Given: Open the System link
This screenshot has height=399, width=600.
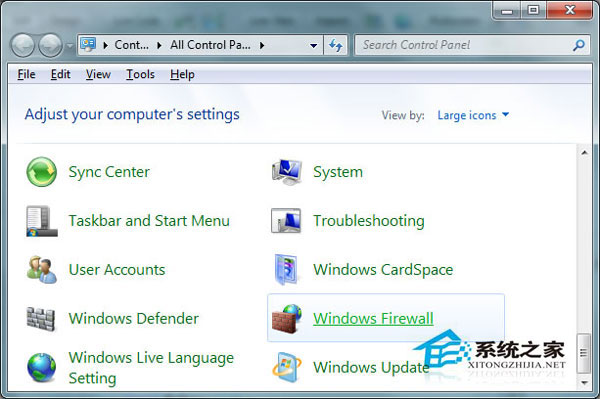Looking at the screenshot, I should 338,172.
